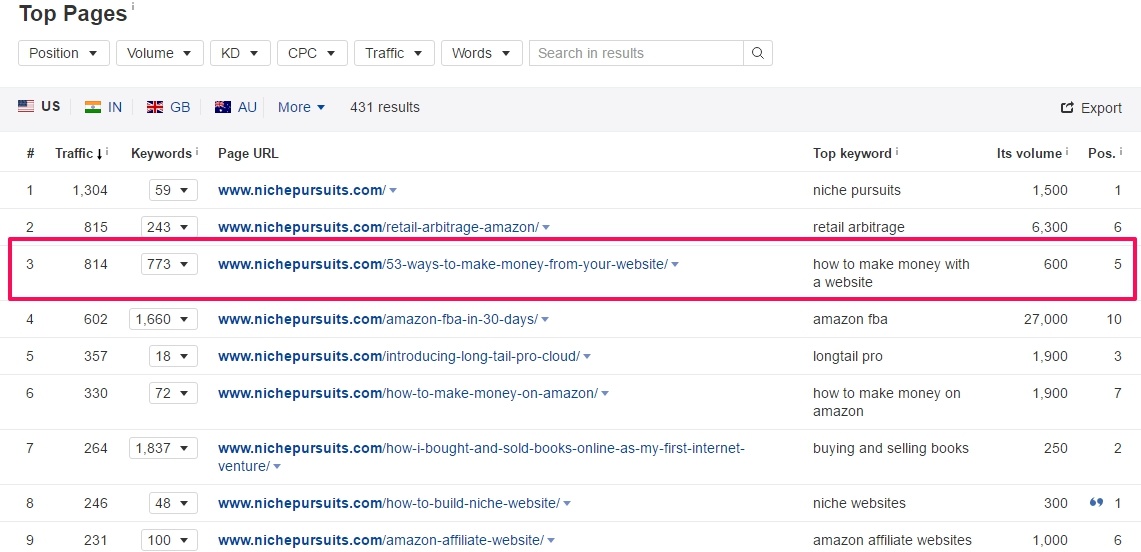Expand the 773 keywords dropdown
The height and width of the screenshot is (552, 1141).
tap(170, 264)
